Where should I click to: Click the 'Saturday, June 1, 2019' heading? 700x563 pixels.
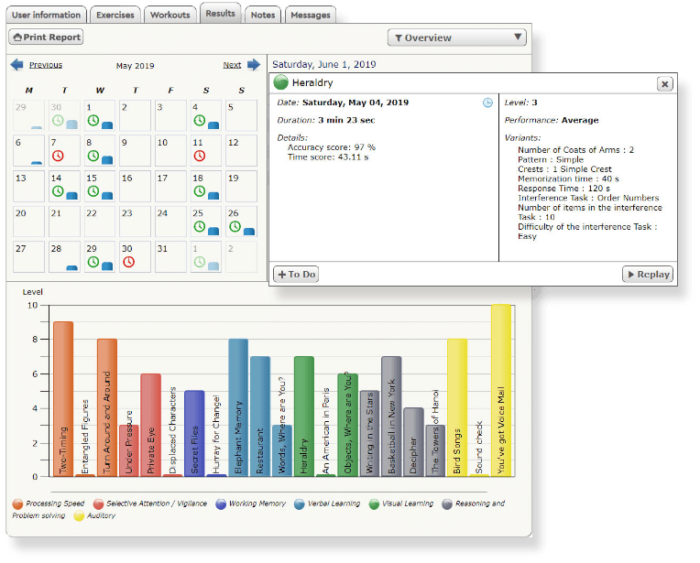click(x=324, y=64)
